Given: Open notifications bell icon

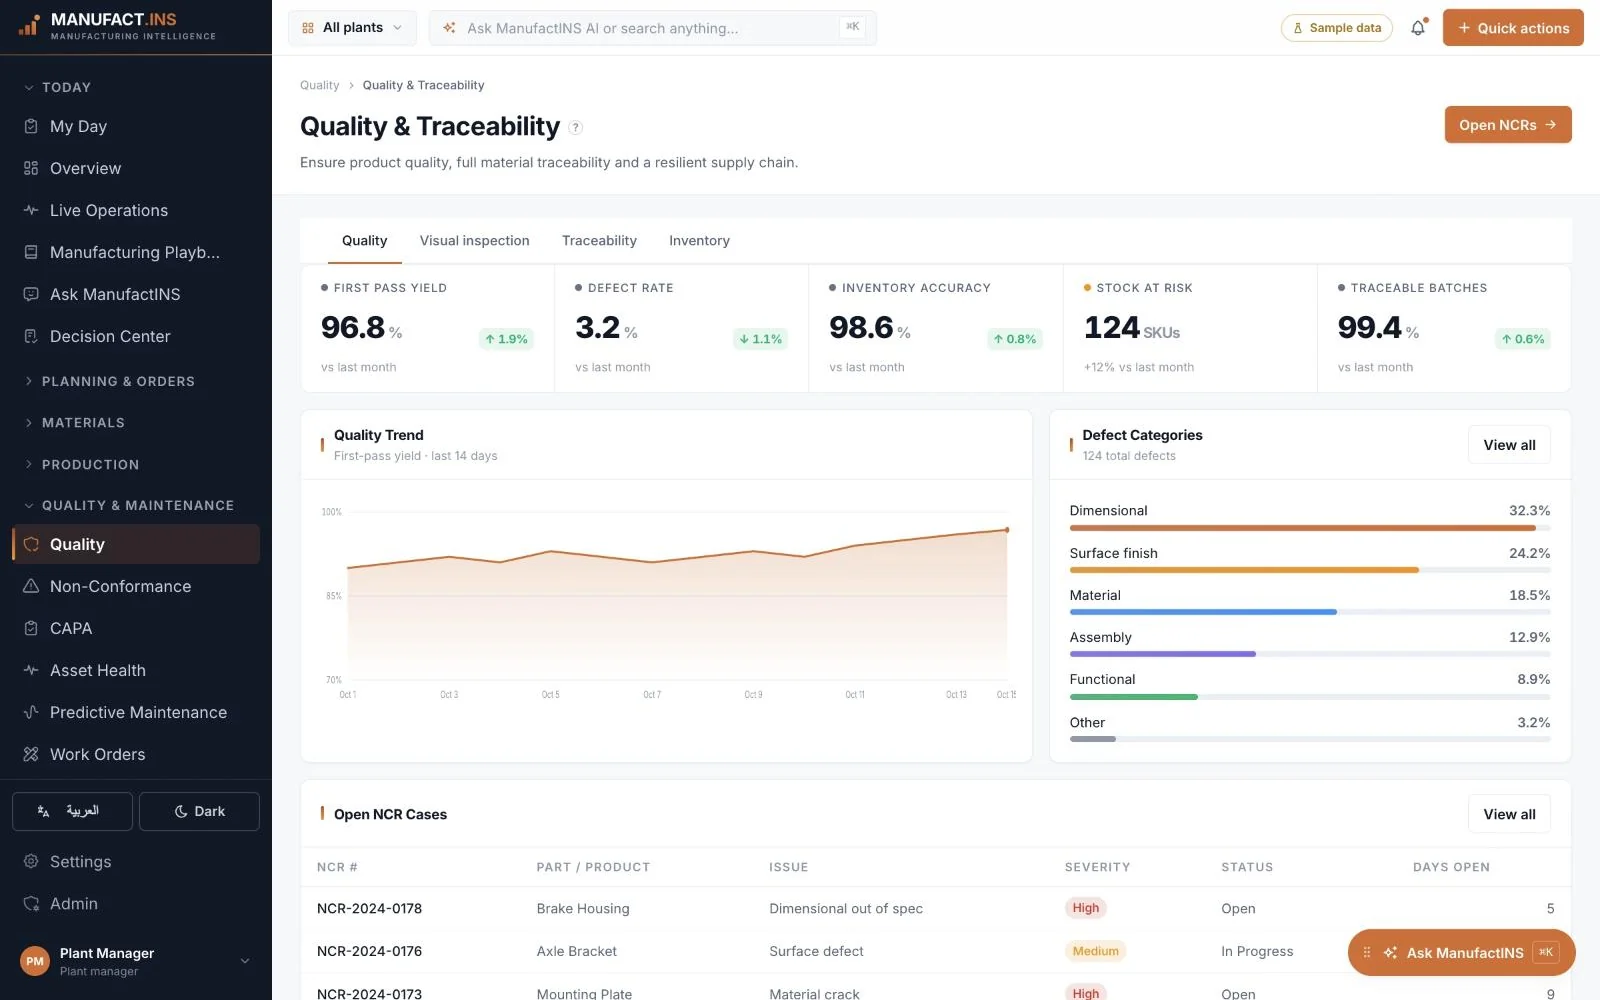Looking at the screenshot, I should [x=1418, y=28].
